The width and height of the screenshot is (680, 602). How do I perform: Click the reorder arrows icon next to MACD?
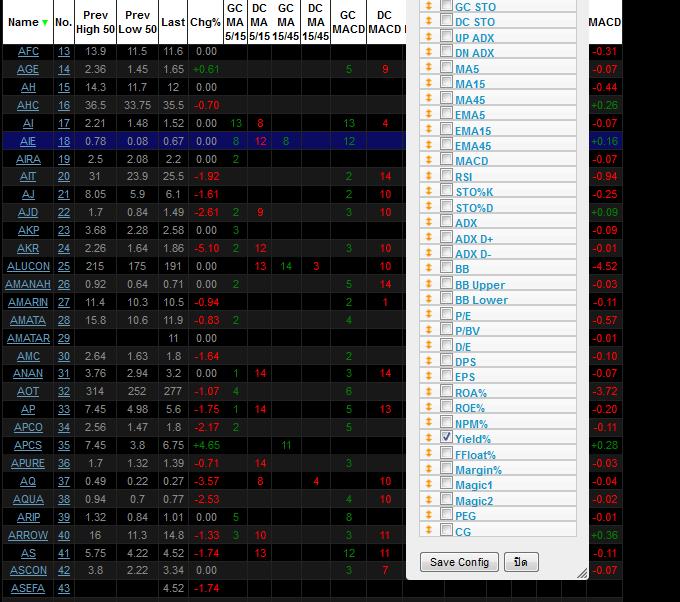(428, 160)
